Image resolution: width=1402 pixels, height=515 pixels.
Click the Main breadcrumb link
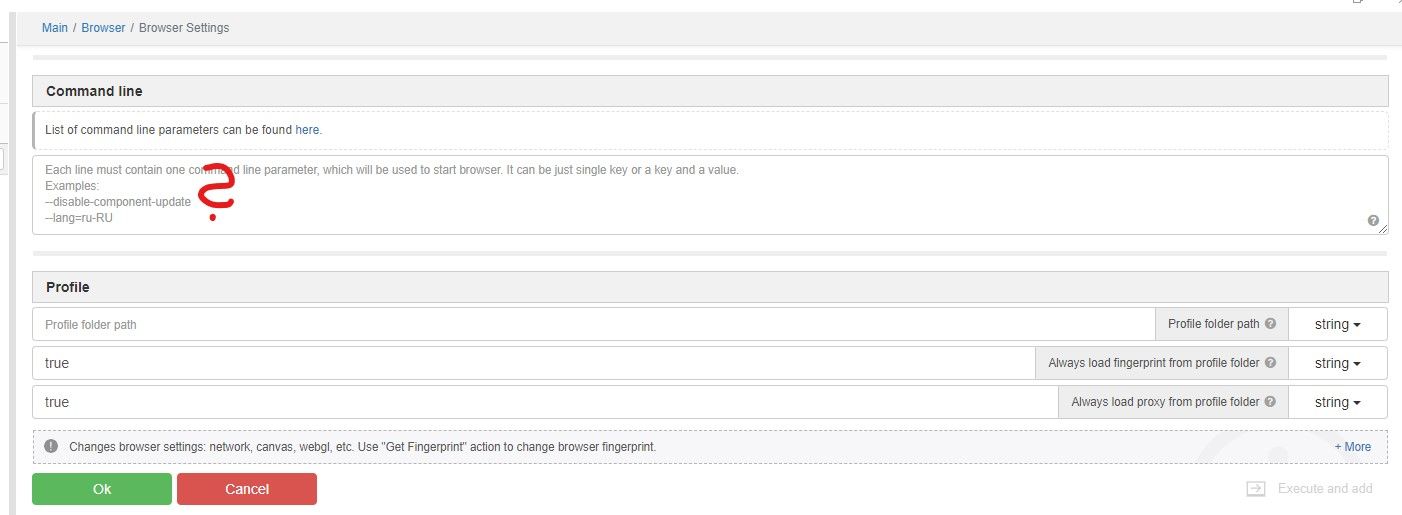pyautogui.click(x=55, y=28)
